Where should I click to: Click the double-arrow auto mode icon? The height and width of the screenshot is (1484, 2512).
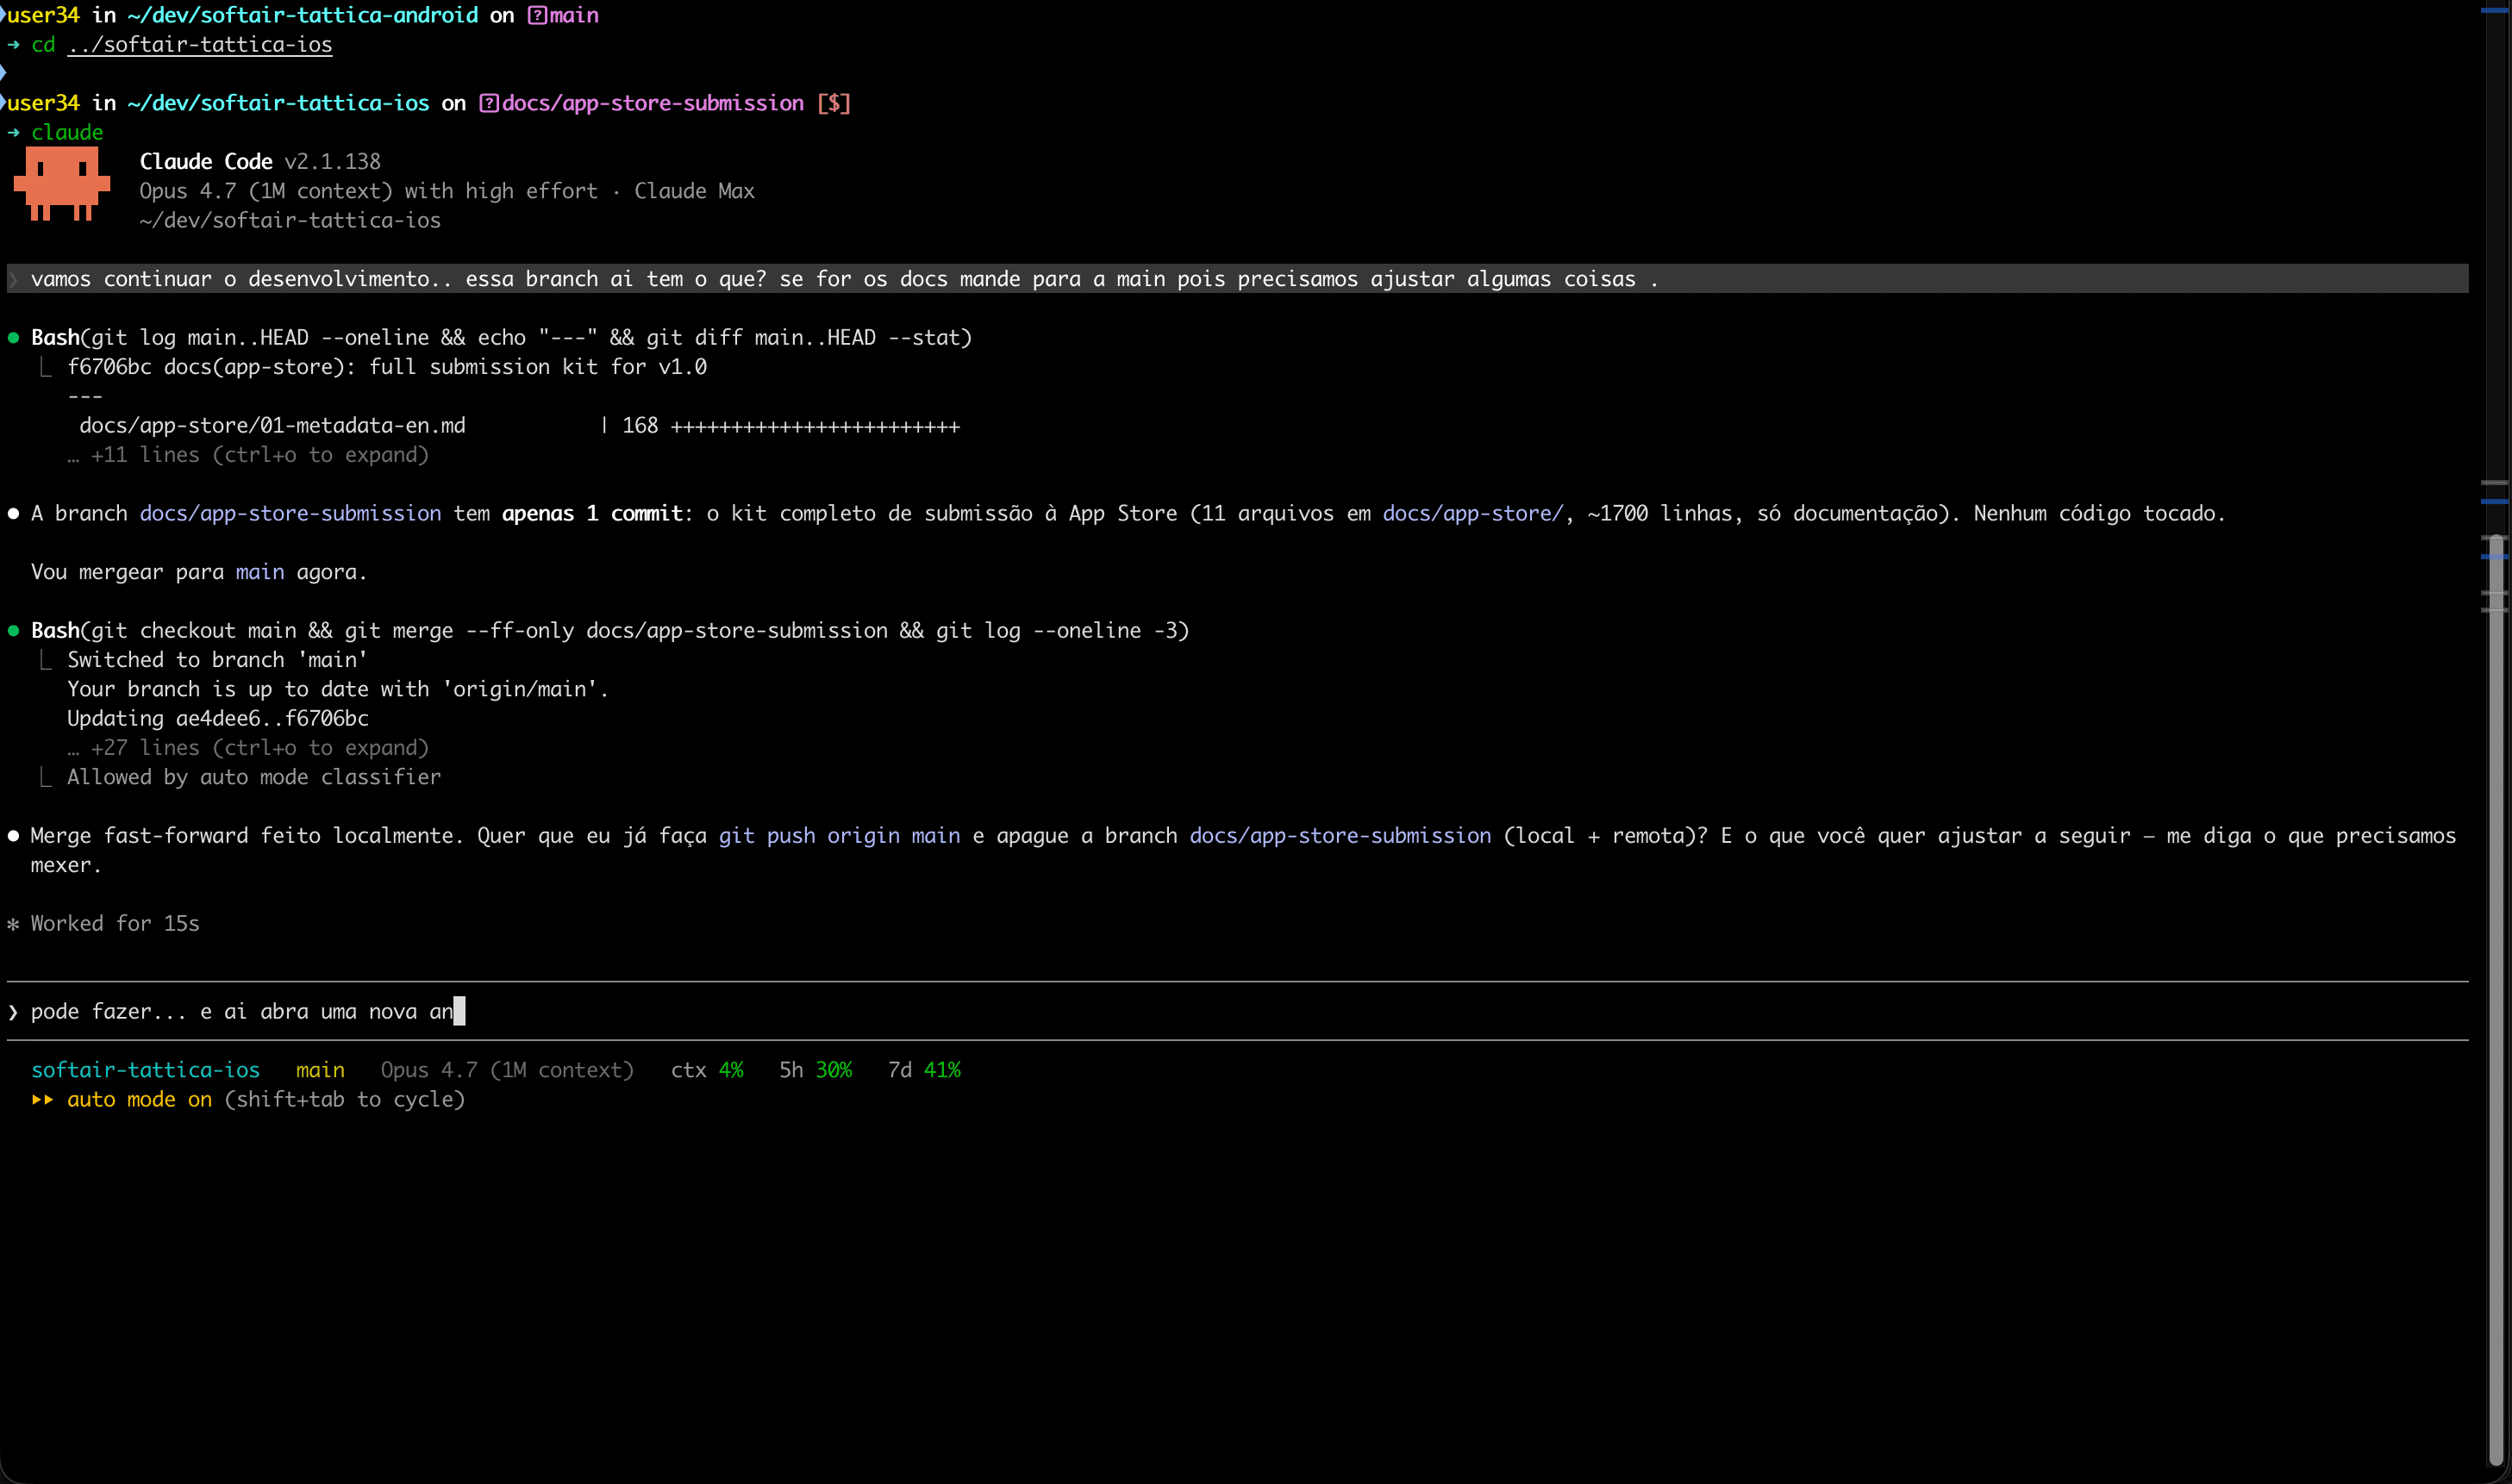tap(43, 1099)
